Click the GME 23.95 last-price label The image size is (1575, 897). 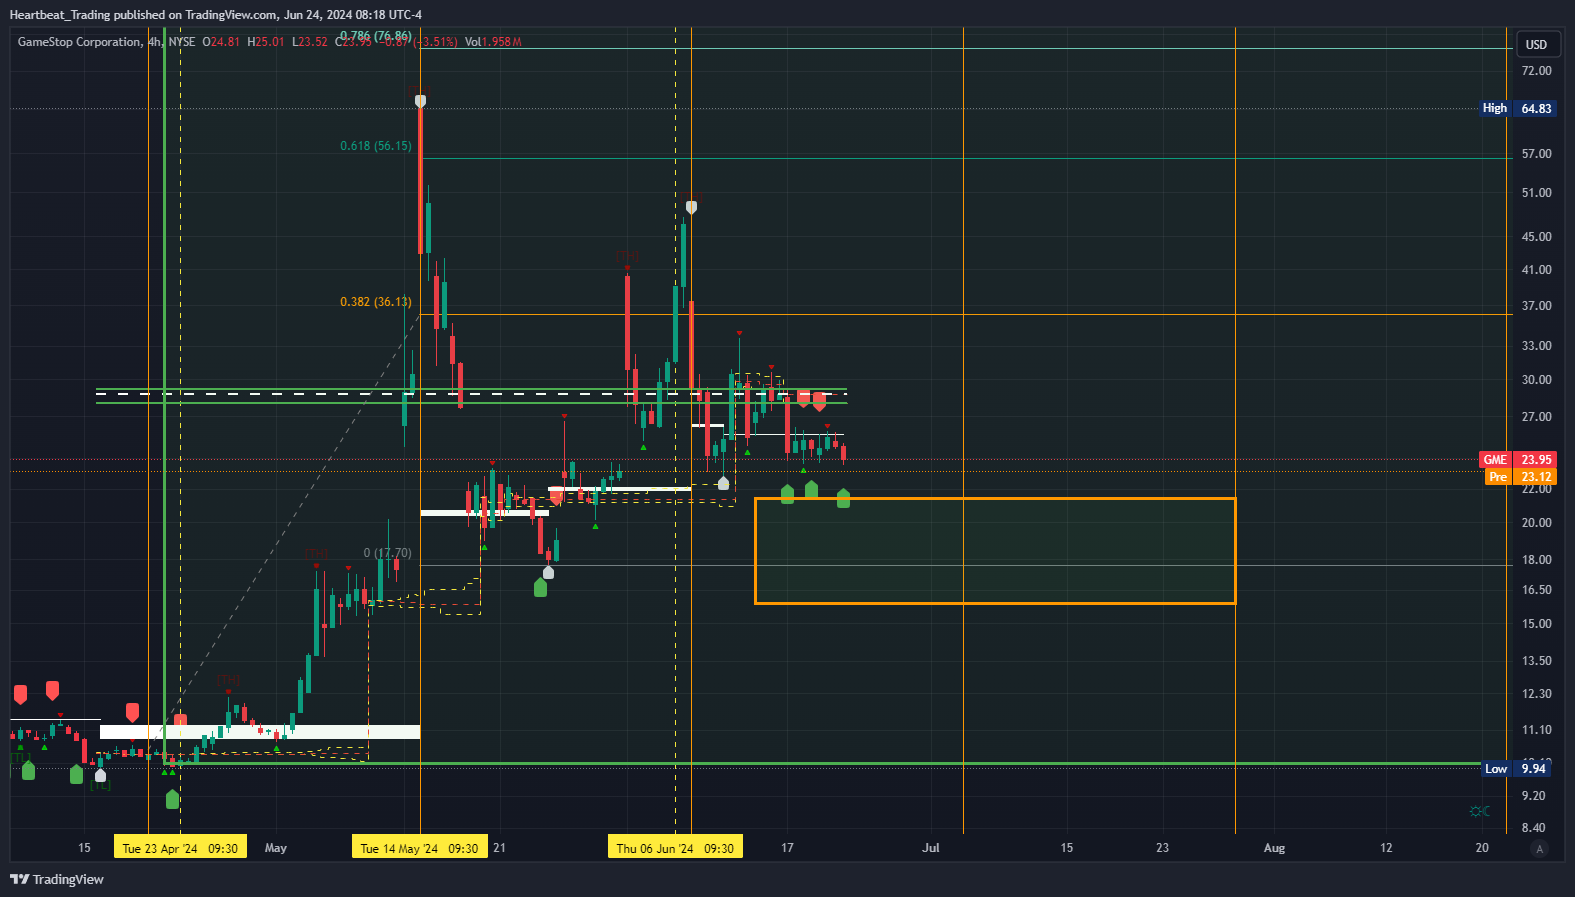pos(1518,460)
